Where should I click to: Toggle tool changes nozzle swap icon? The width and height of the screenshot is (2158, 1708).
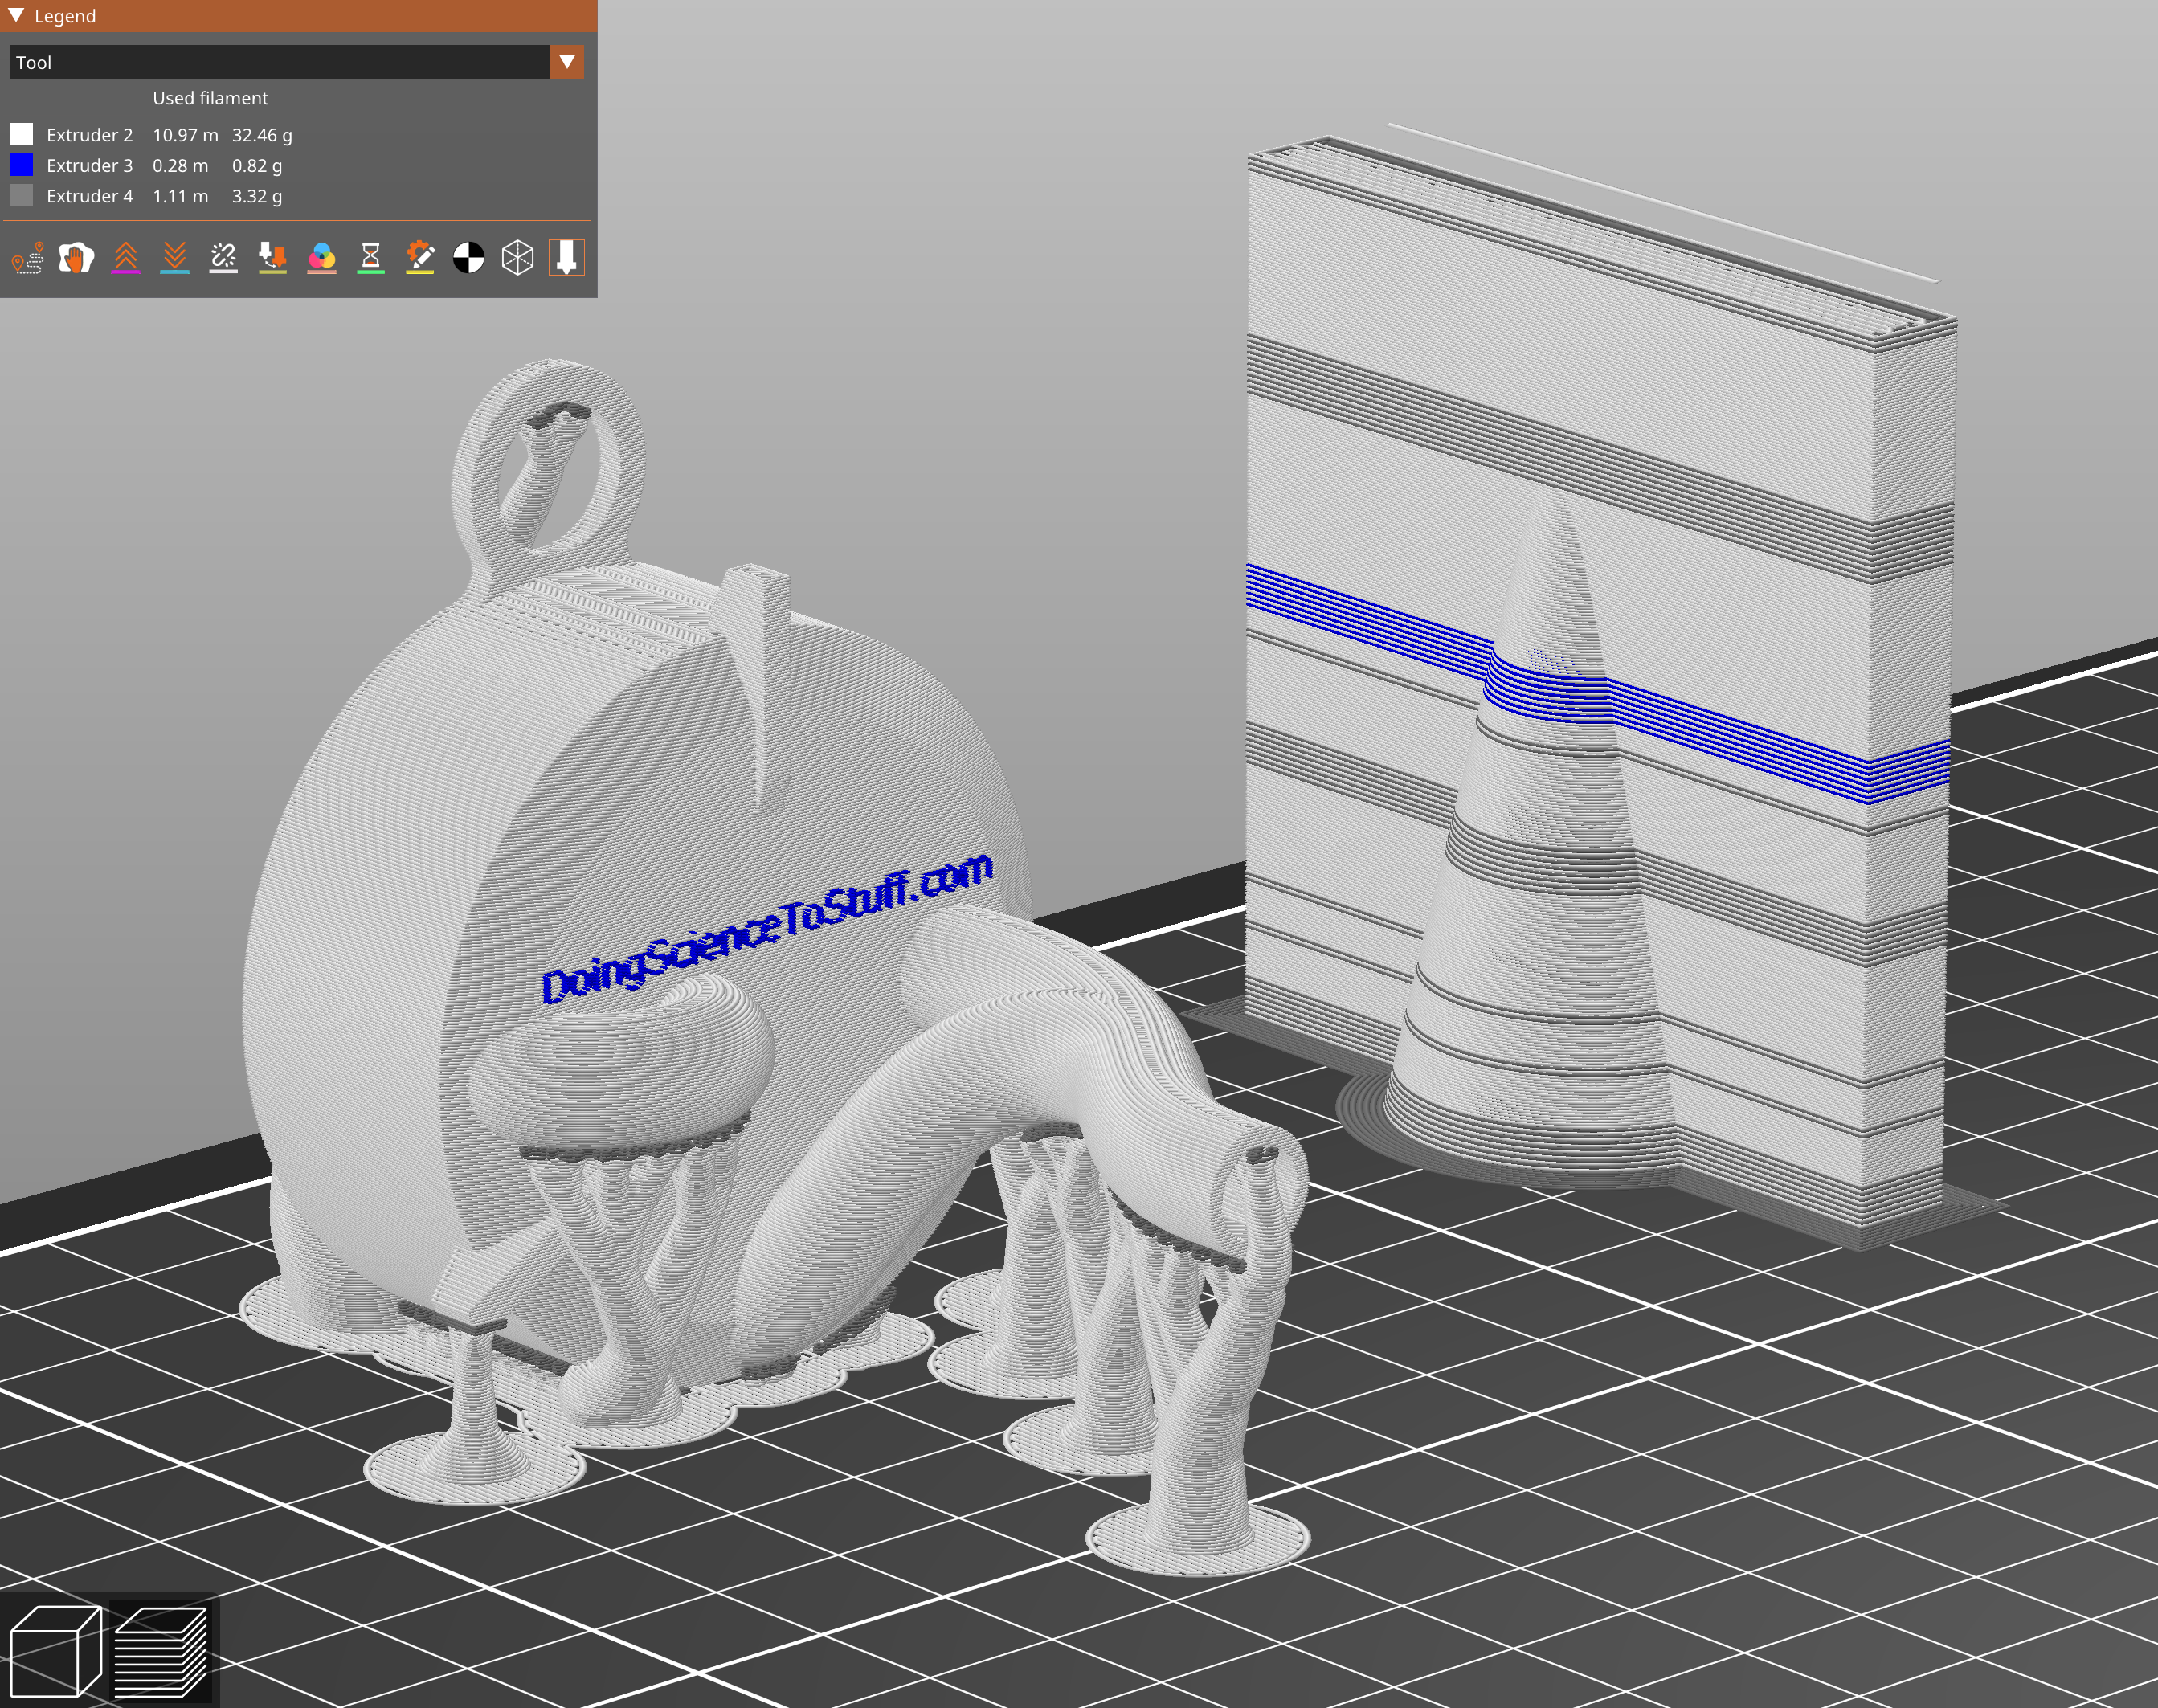272,258
